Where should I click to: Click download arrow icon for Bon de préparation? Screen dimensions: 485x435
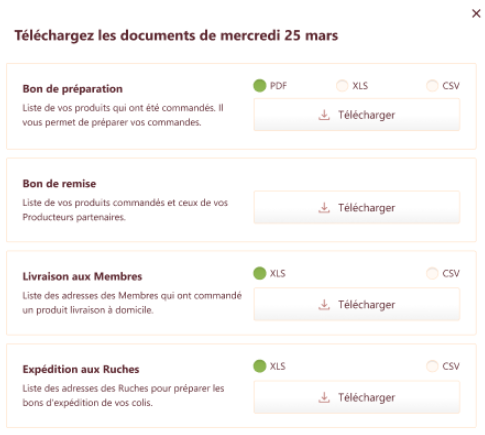324,115
